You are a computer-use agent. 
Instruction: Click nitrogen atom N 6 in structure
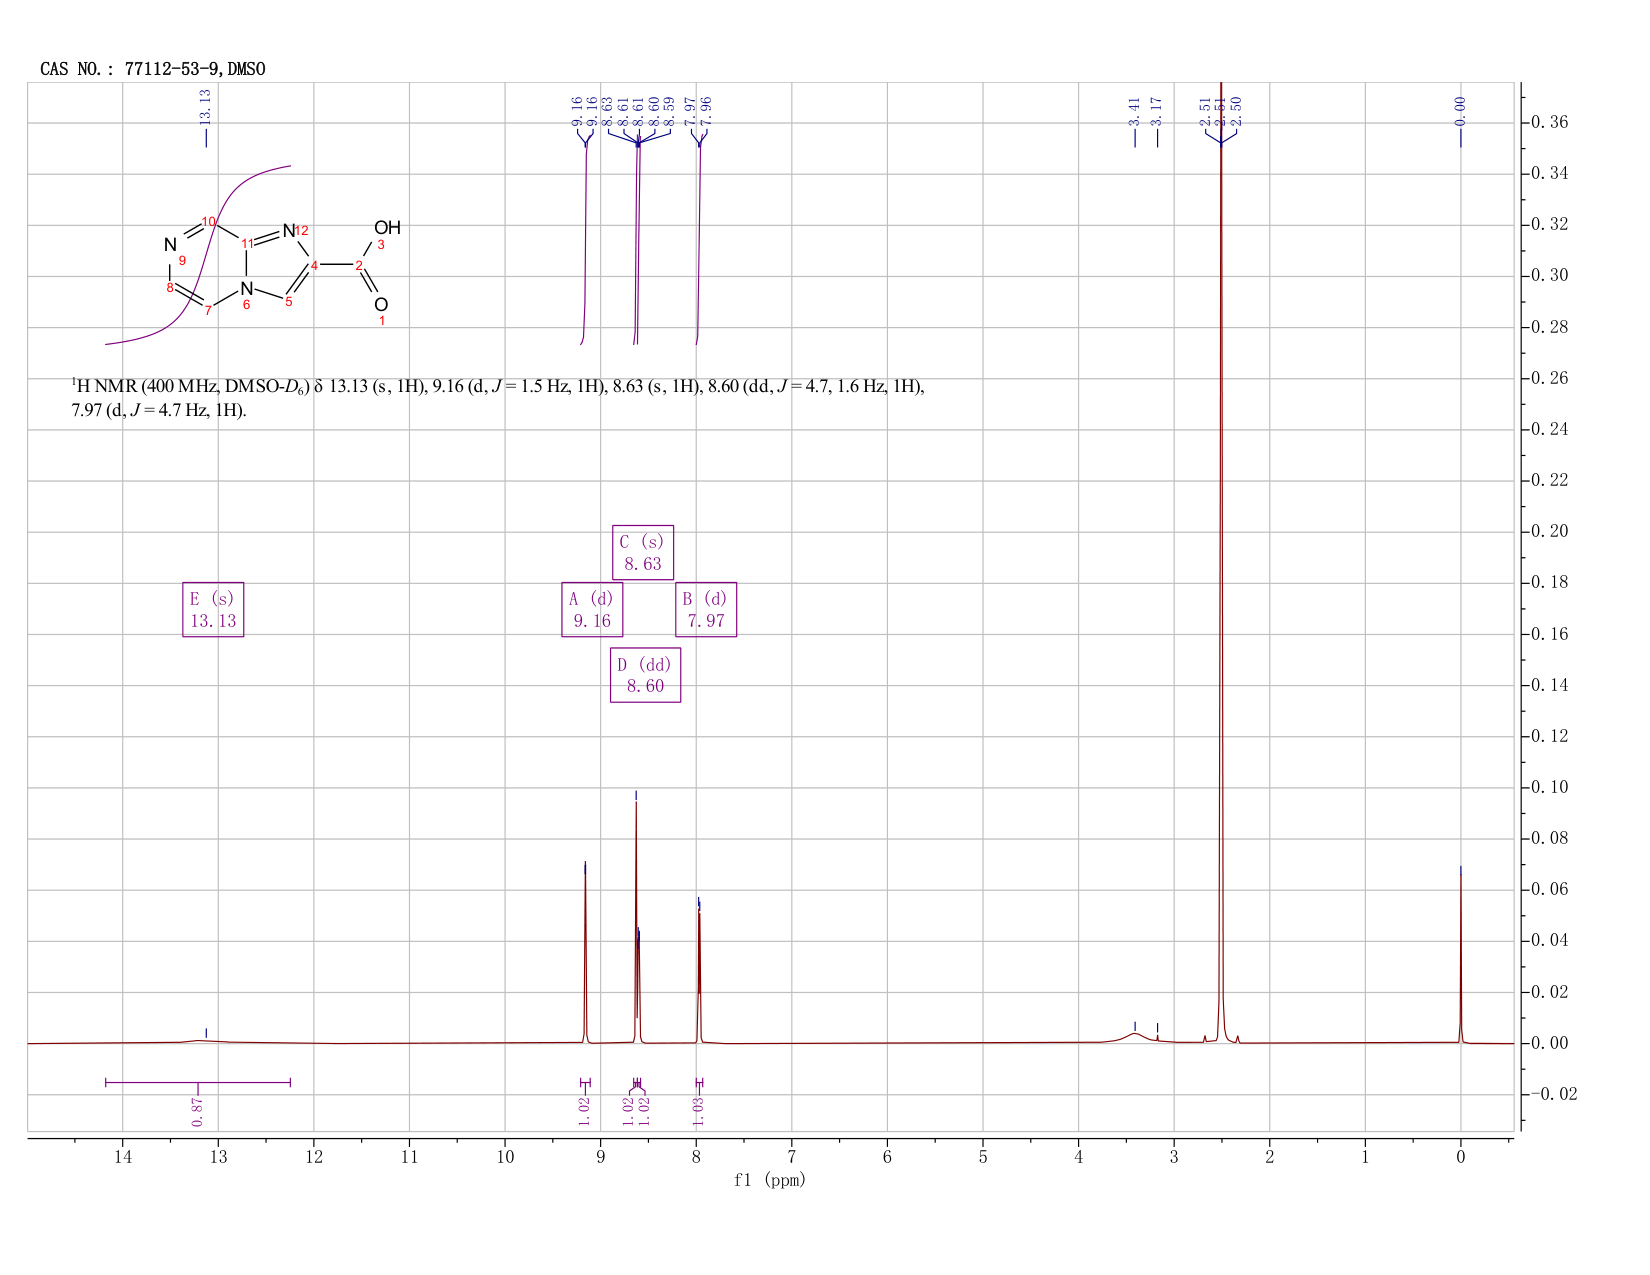click(246, 289)
